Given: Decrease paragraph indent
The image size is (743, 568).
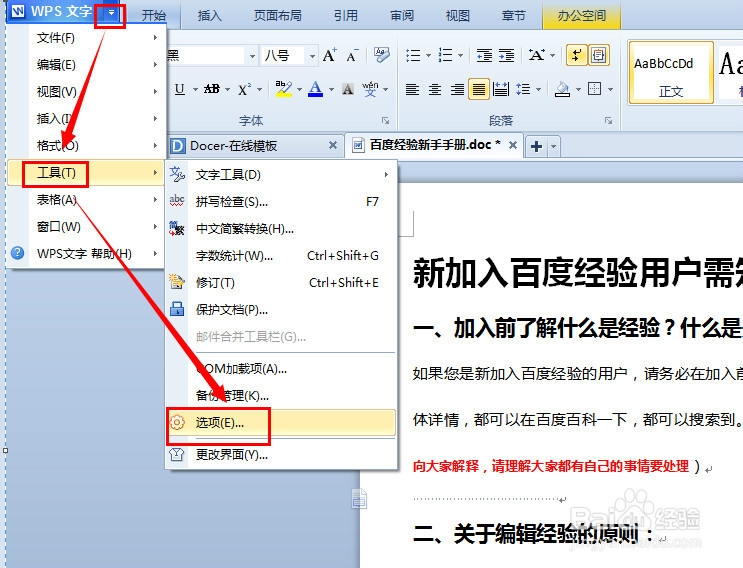Looking at the screenshot, I should (x=484, y=55).
